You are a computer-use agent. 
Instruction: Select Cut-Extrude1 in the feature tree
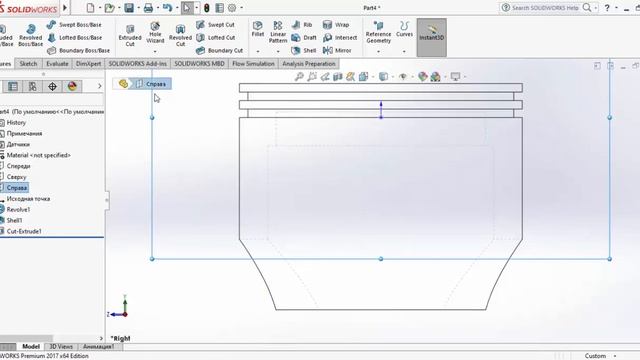pos(21,231)
